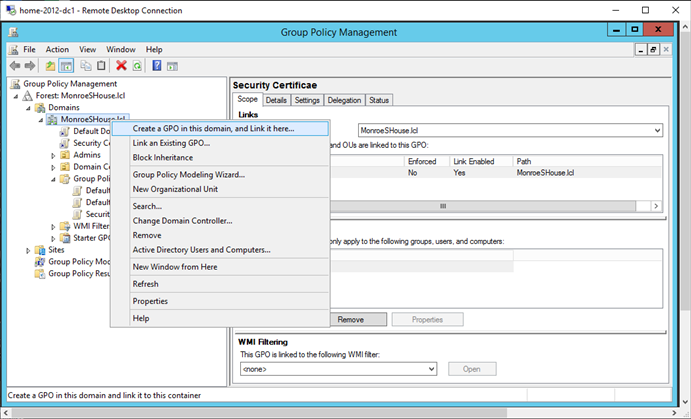Click the links list horizontal scrollbar right arrow
The height and width of the screenshot is (419, 691).
pyautogui.click(x=656, y=206)
